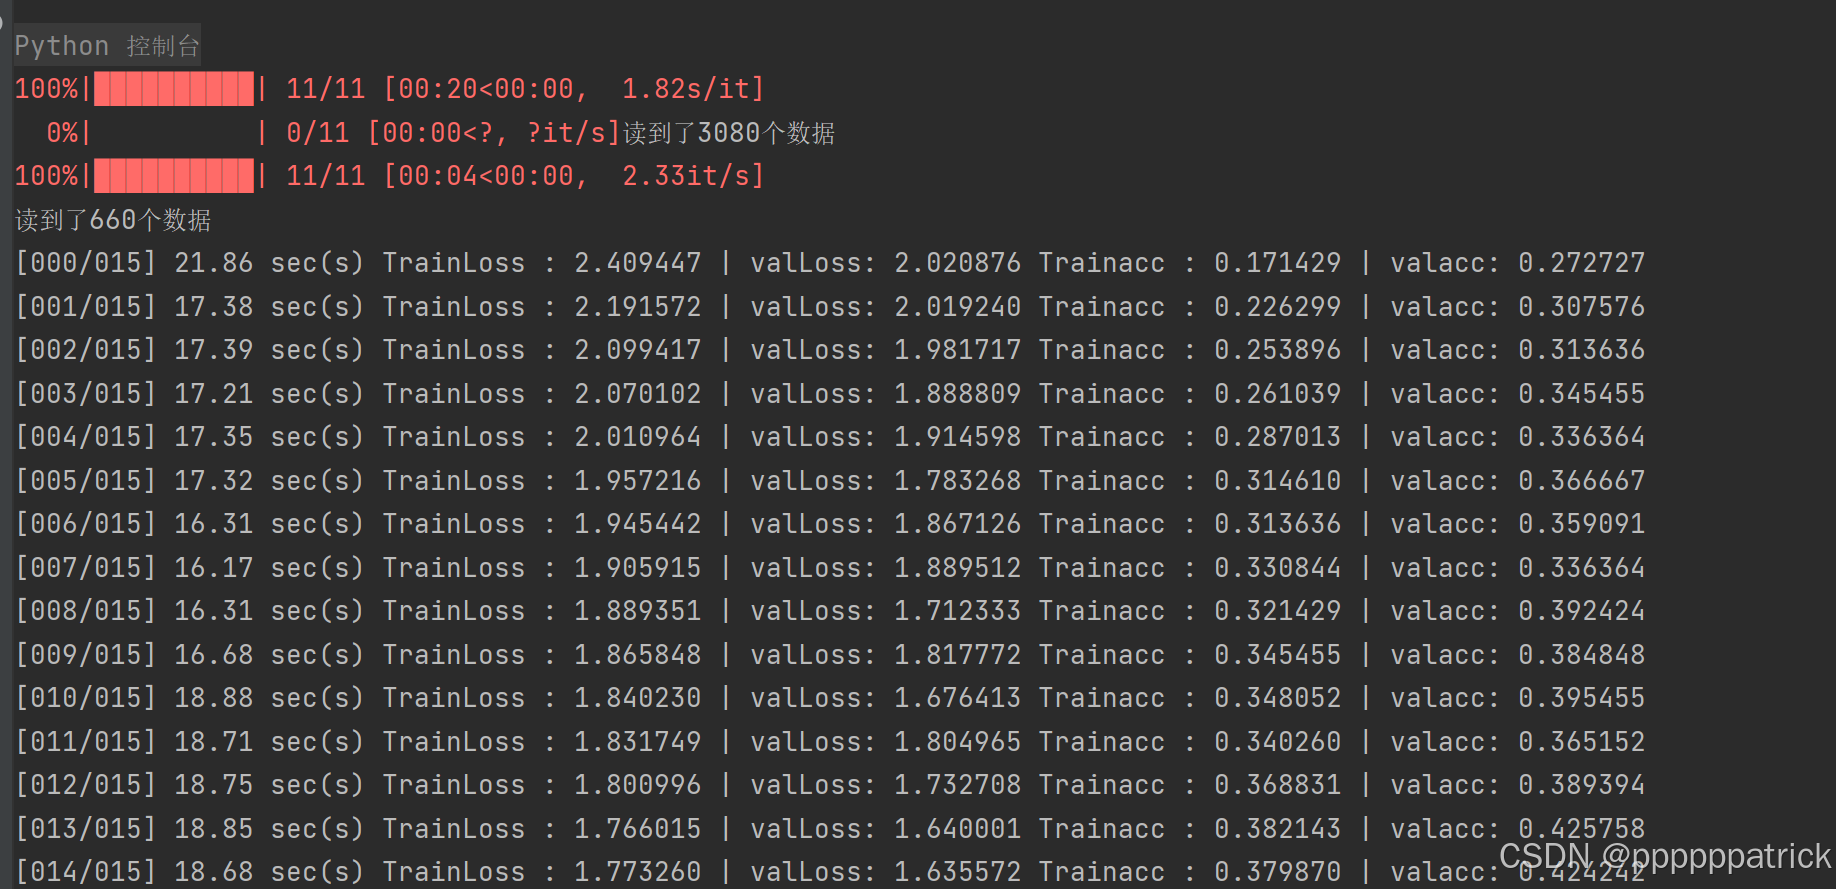Click epoch label [013/015]
Screen dimensions: 1836x889
click(86, 829)
